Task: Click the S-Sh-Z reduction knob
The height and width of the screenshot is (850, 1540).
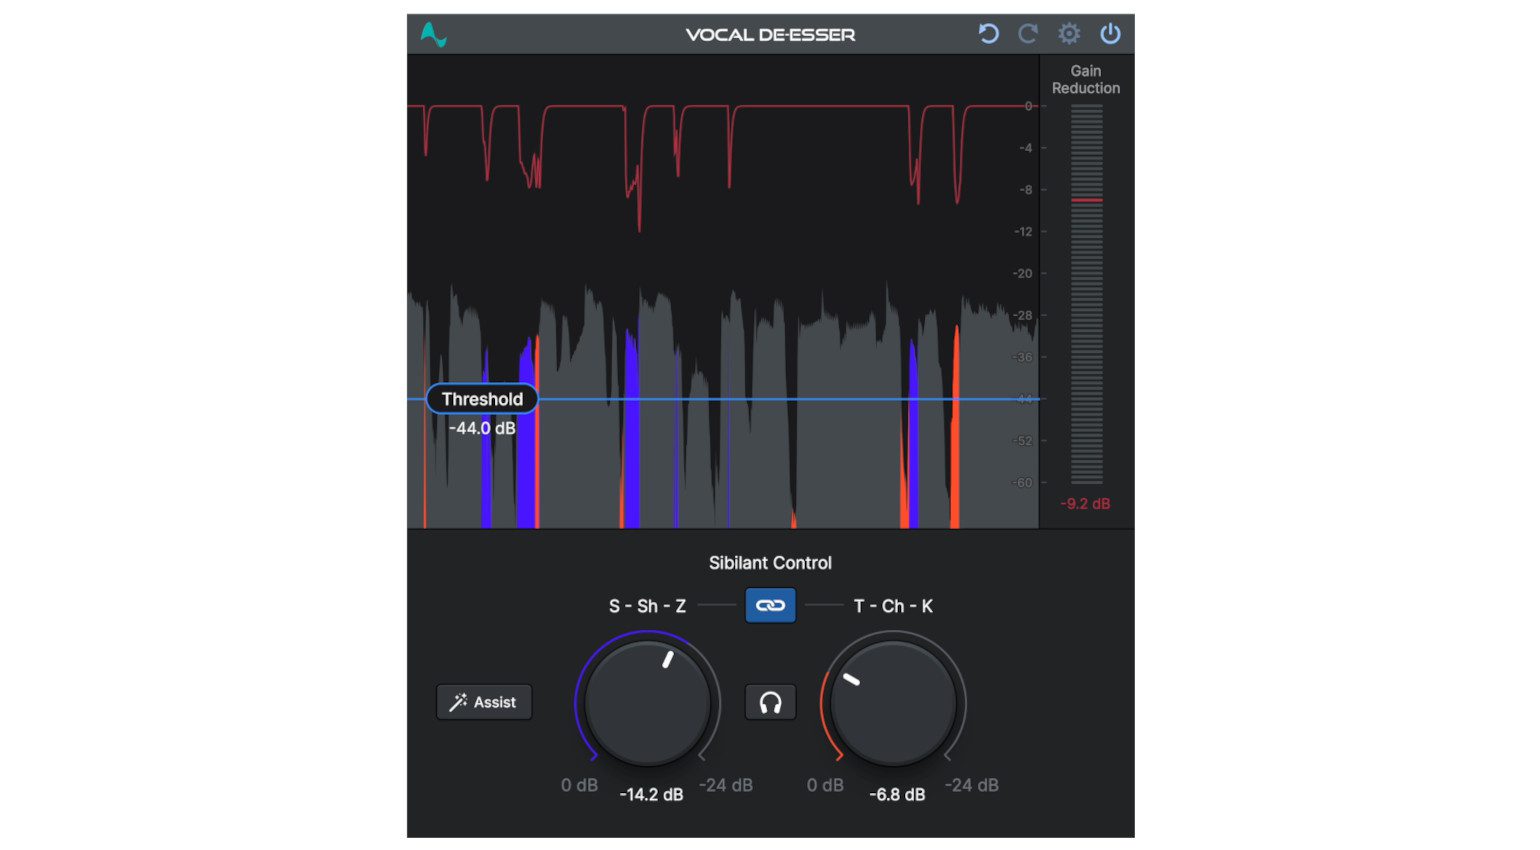Action: pyautogui.click(x=648, y=702)
